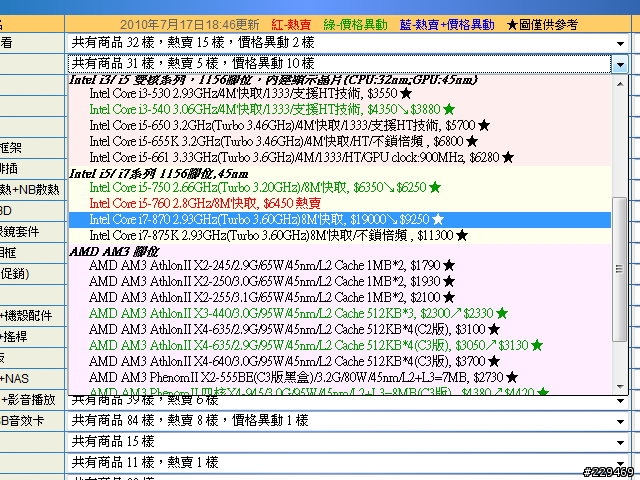The height and width of the screenshot is (480, 640).
Task: Click the B音效卡 category label
Action: [22, 421]
